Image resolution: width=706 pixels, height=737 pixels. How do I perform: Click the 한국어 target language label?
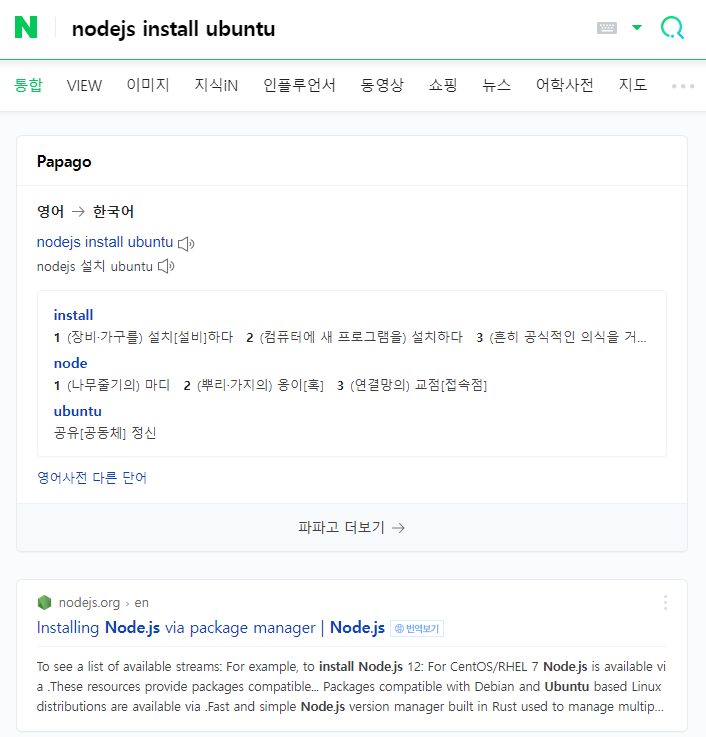[113, 212]
